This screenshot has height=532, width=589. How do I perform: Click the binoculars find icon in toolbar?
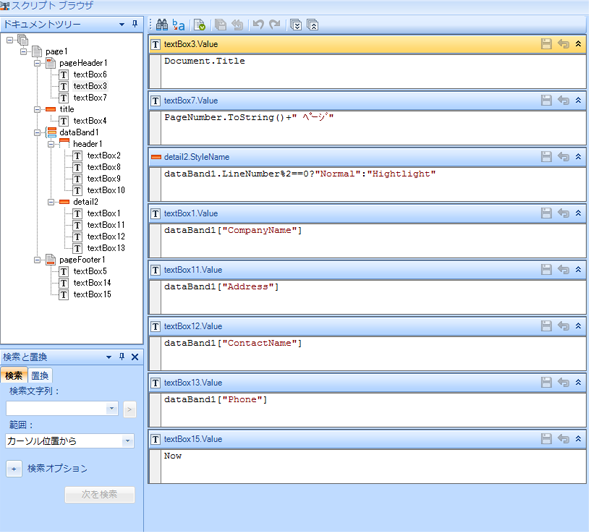click(x=162, y=25)
